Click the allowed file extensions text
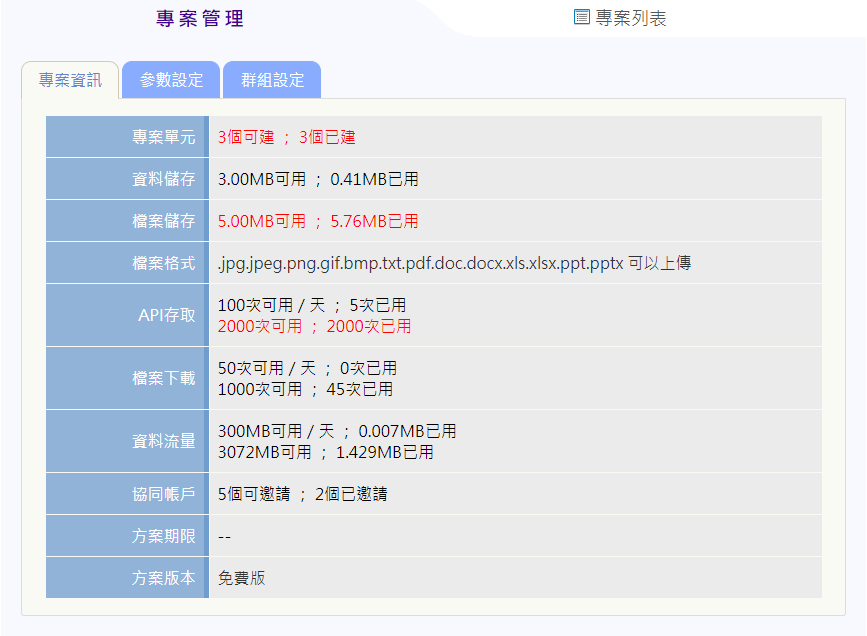This screenshot has width=867, height=636. (454, 263)
